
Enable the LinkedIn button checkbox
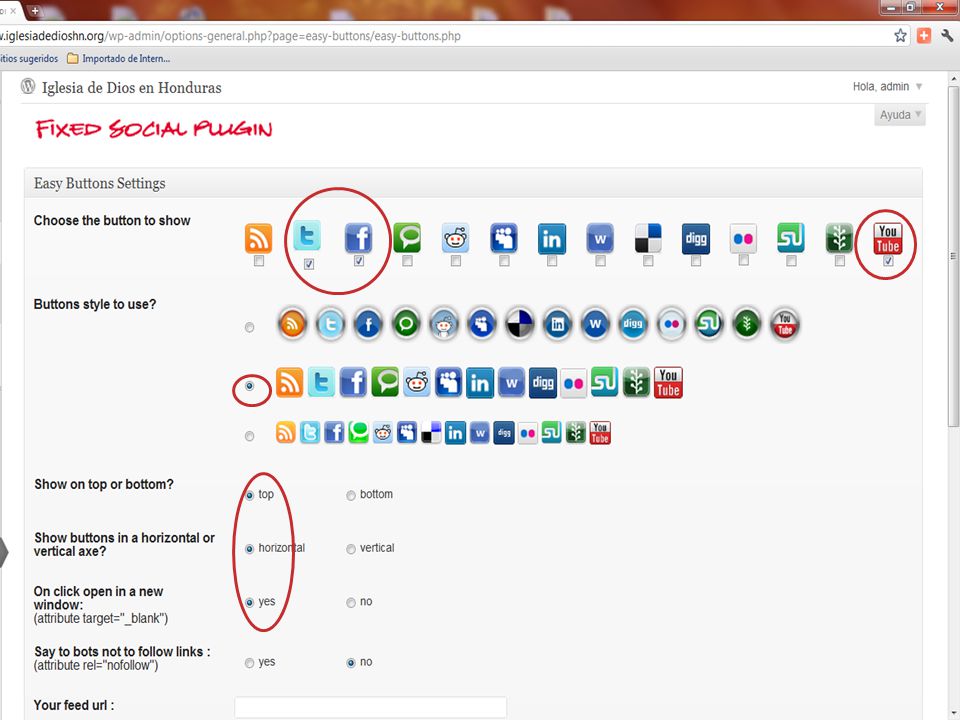tap(552, 261)
